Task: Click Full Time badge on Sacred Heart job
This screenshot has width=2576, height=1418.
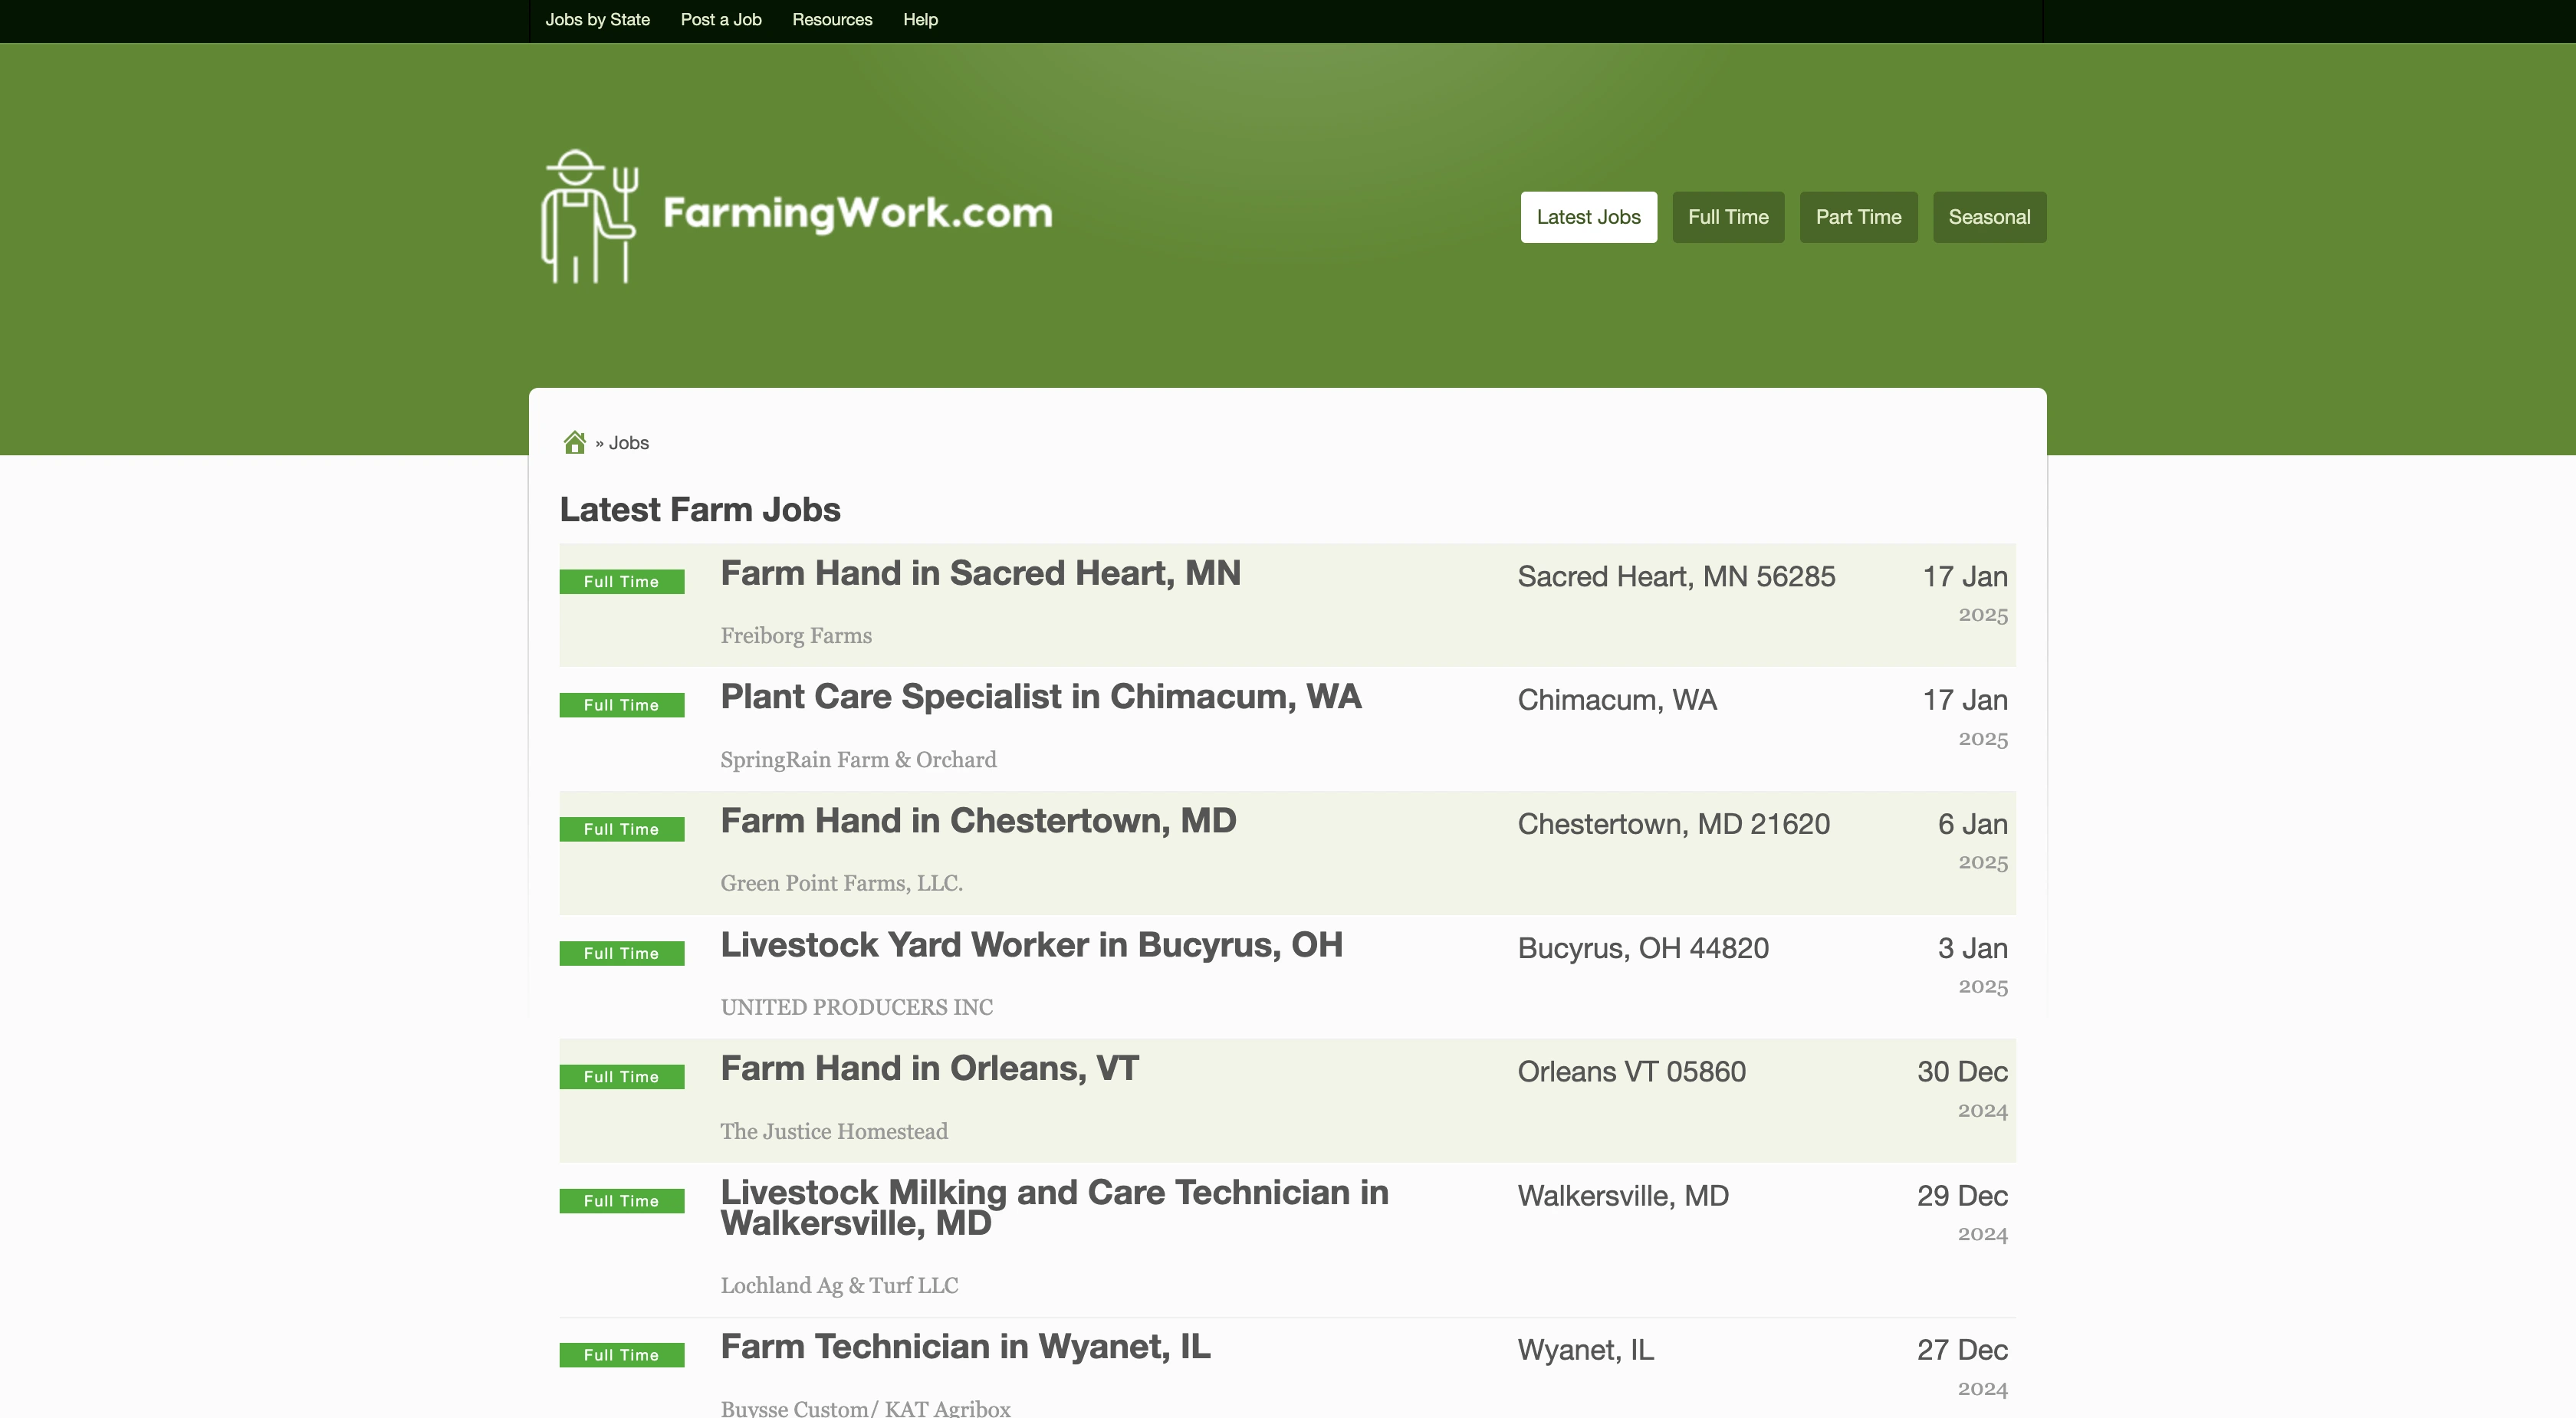Action: click(x=621, y=582)
